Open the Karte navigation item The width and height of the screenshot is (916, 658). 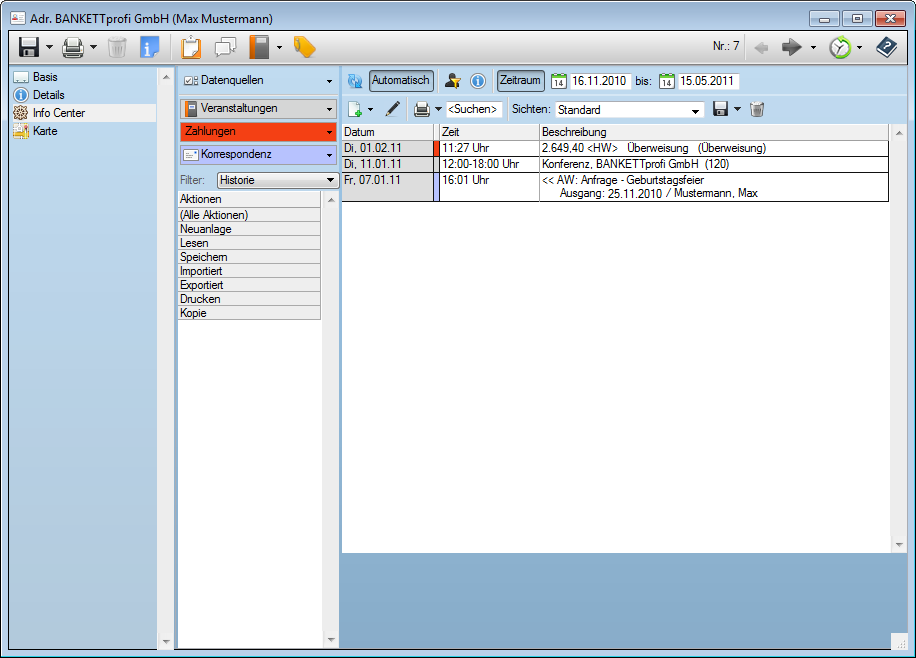click(x=45, y=131)
